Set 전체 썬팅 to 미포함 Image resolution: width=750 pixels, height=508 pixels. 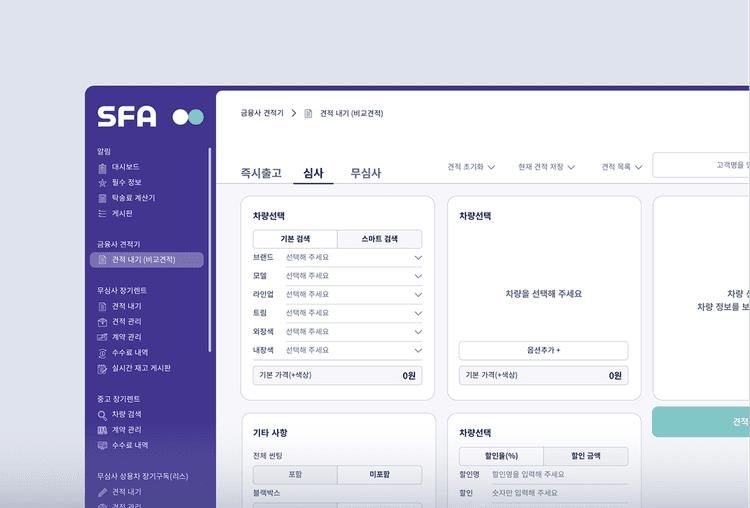[x=379, y=475]
